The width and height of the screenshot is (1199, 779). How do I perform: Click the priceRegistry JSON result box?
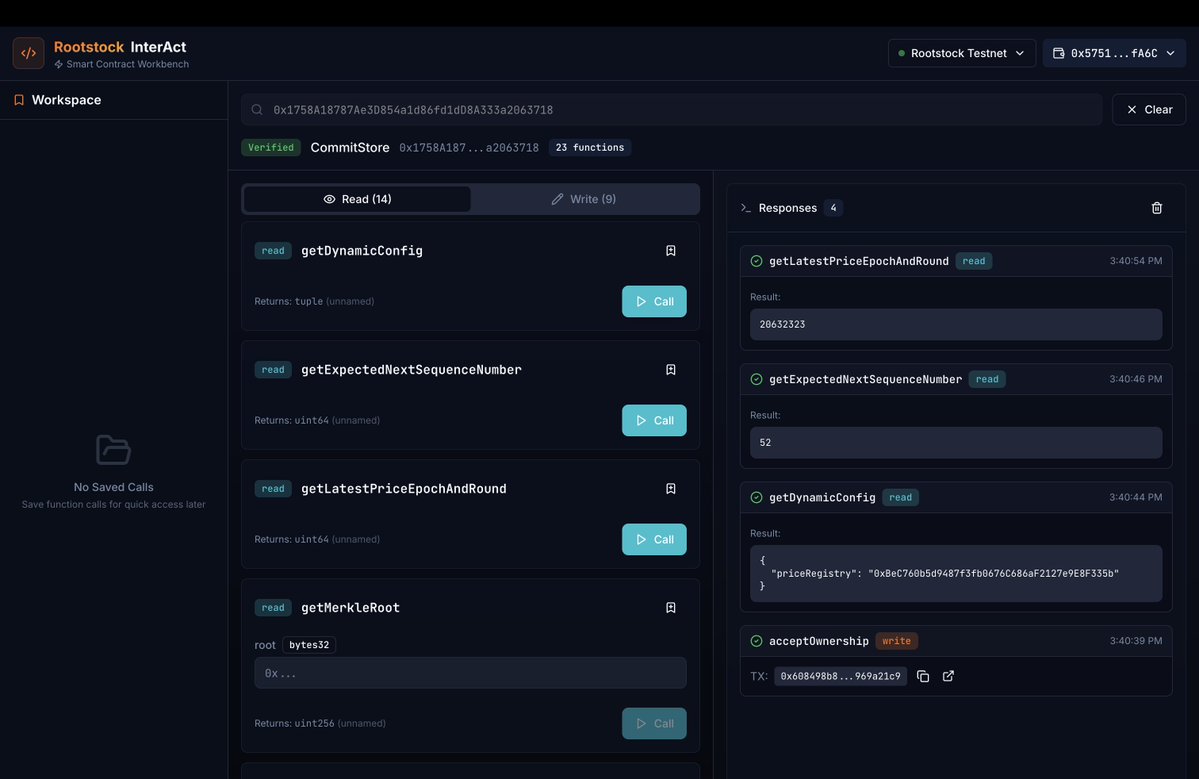click(x=956, y=573)
